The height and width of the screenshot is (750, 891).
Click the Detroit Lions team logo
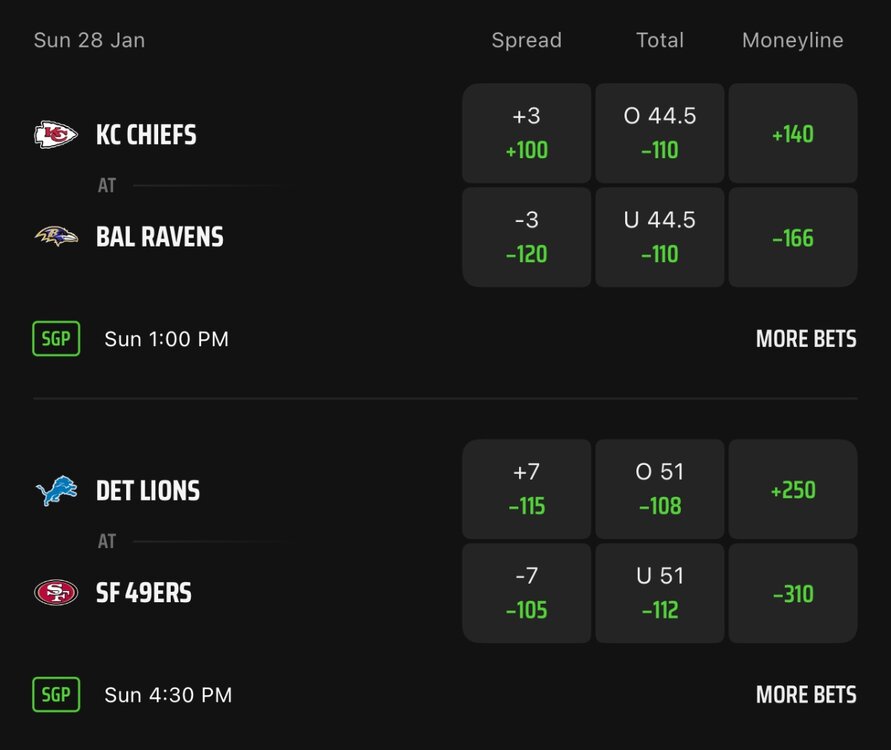(56, 491)
